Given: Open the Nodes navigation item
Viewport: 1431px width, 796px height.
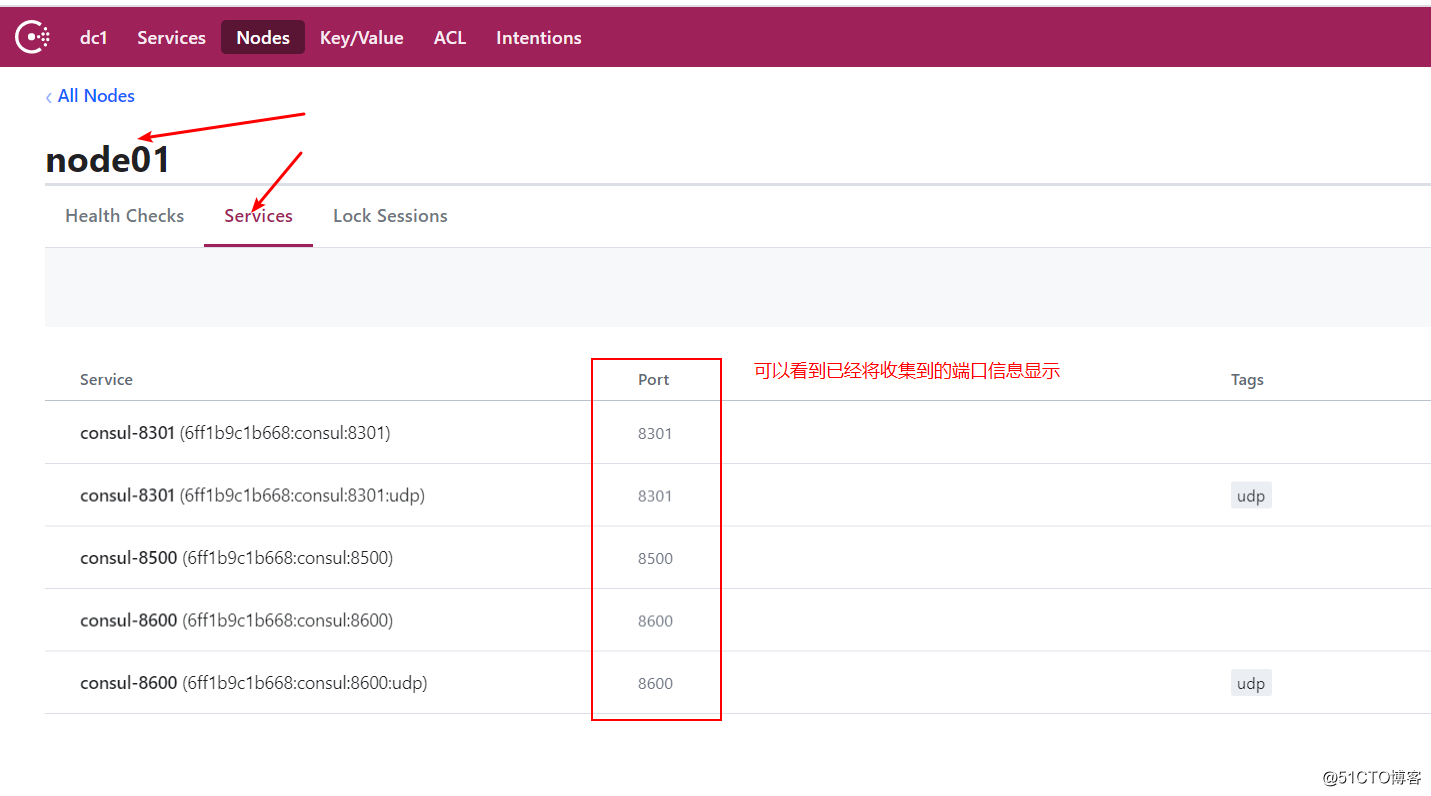Looking at the screenshot, I should click(x=263, y=38).
